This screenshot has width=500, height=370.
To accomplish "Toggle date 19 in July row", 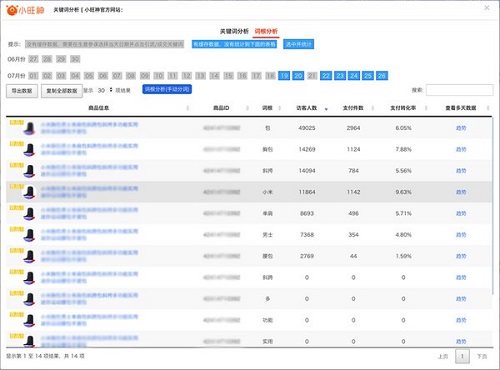I will [x=284, y=76].
